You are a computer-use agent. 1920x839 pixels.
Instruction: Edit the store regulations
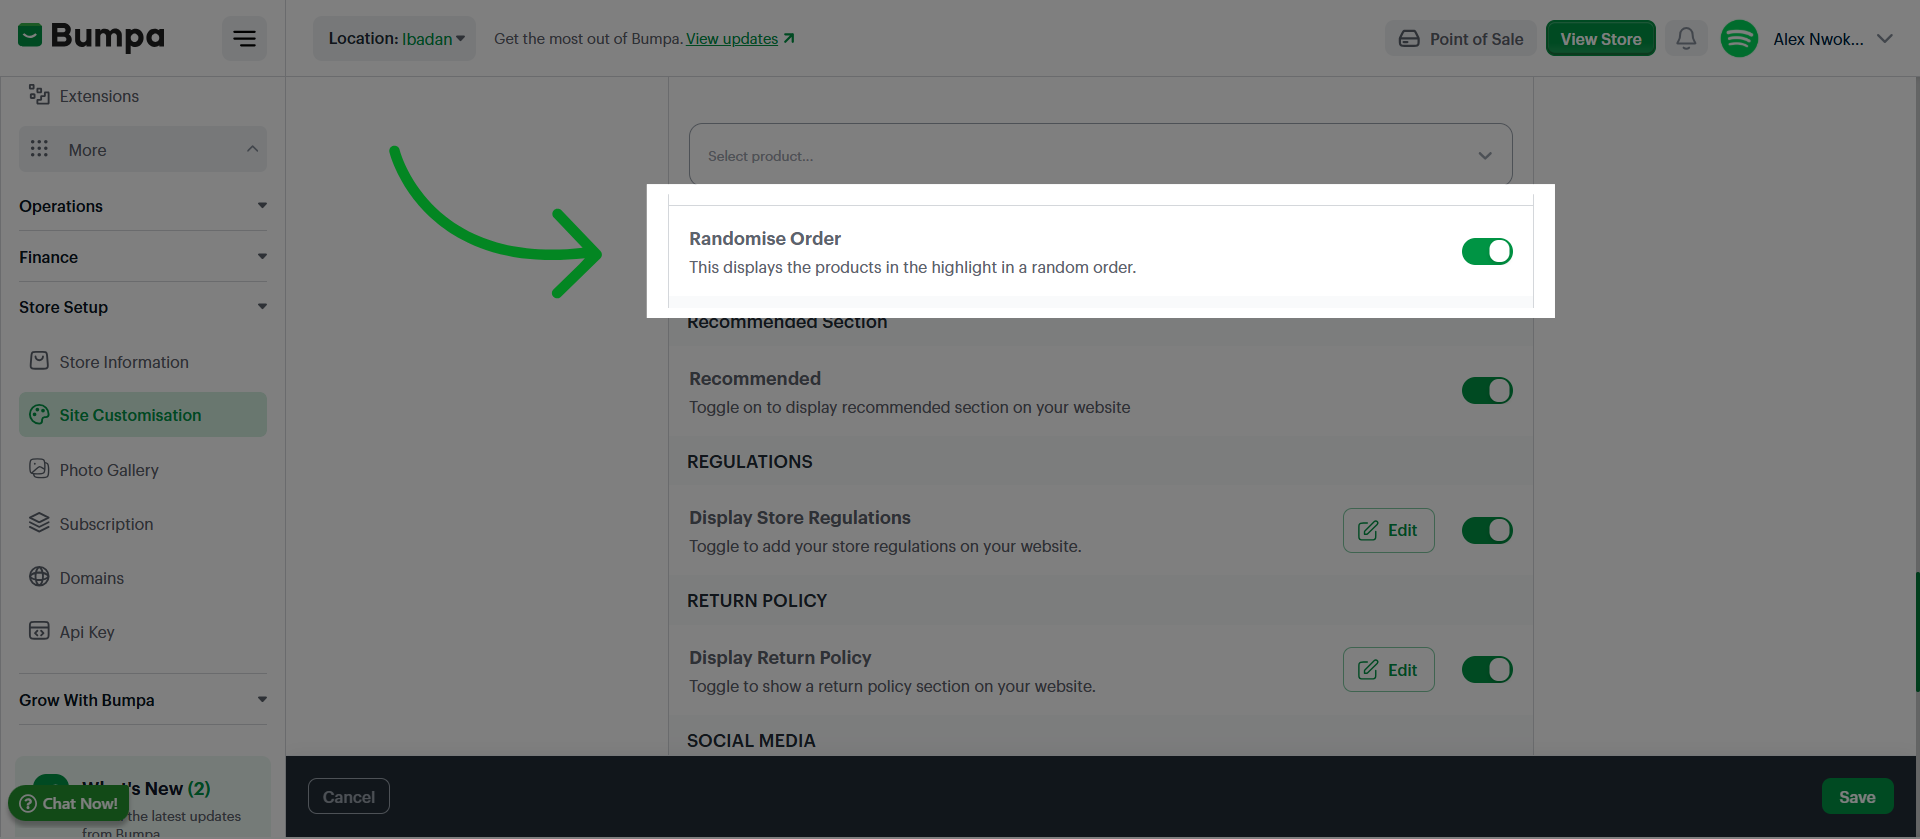(1388, 531)
